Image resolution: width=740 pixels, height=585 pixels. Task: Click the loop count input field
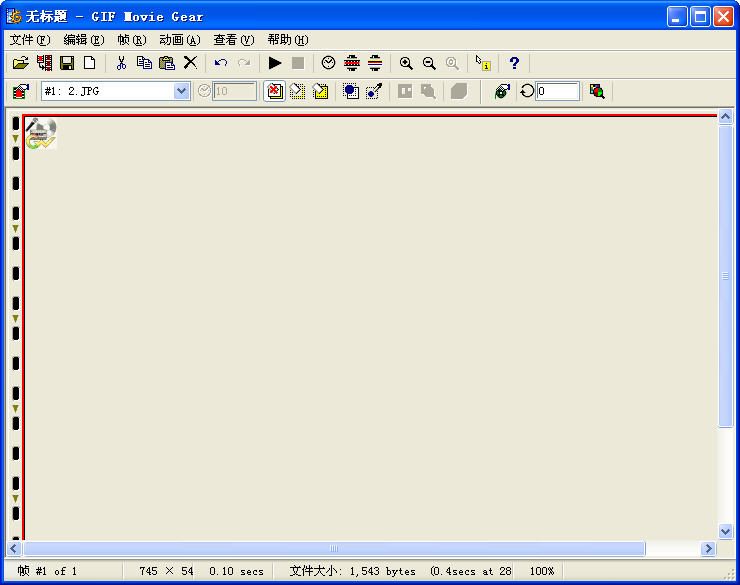pos(557,91)
